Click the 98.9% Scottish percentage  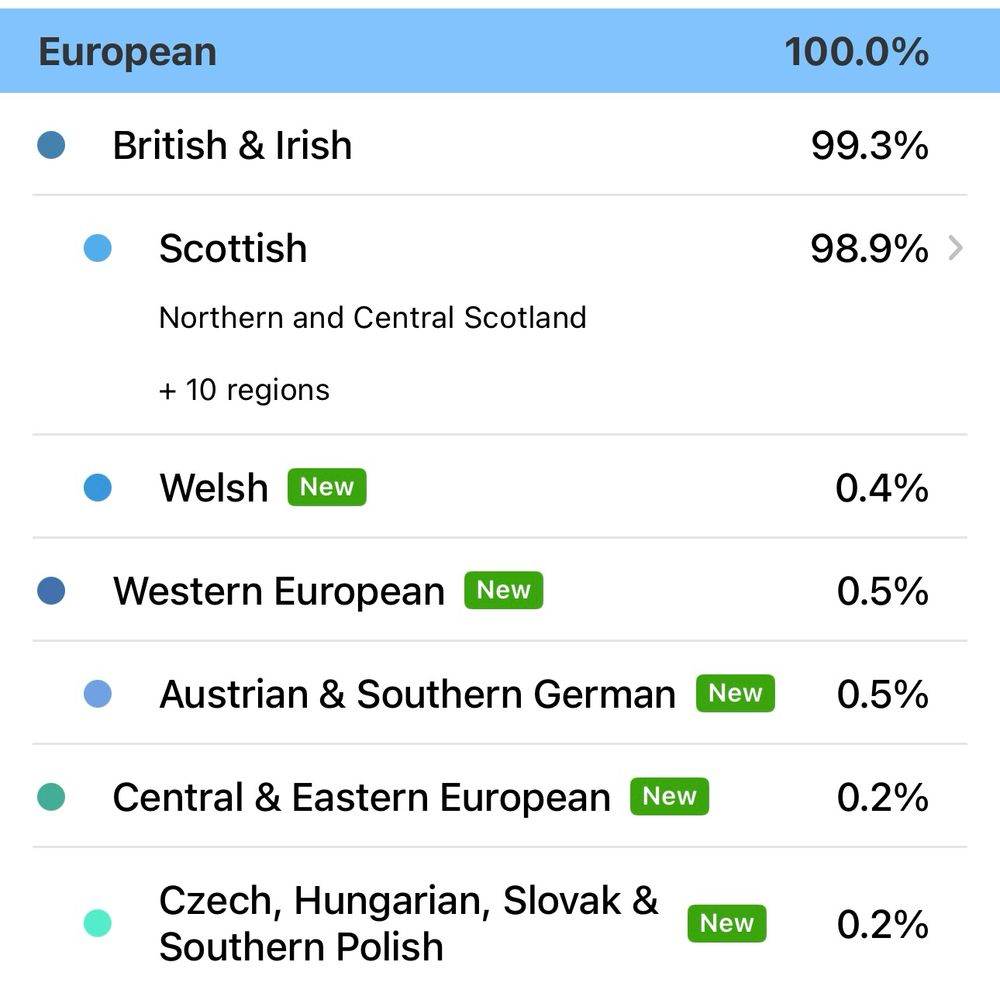[868, 249]
